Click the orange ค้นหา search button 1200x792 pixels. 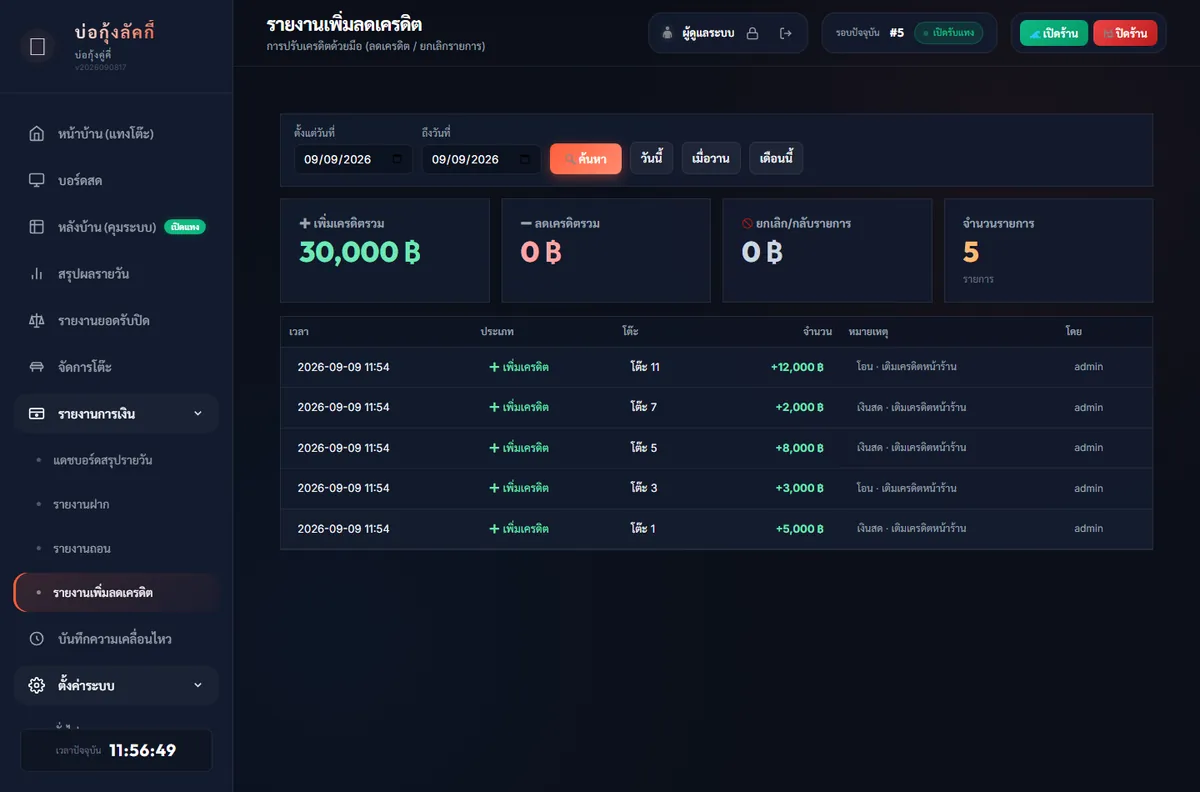click(x=586, y=159)
